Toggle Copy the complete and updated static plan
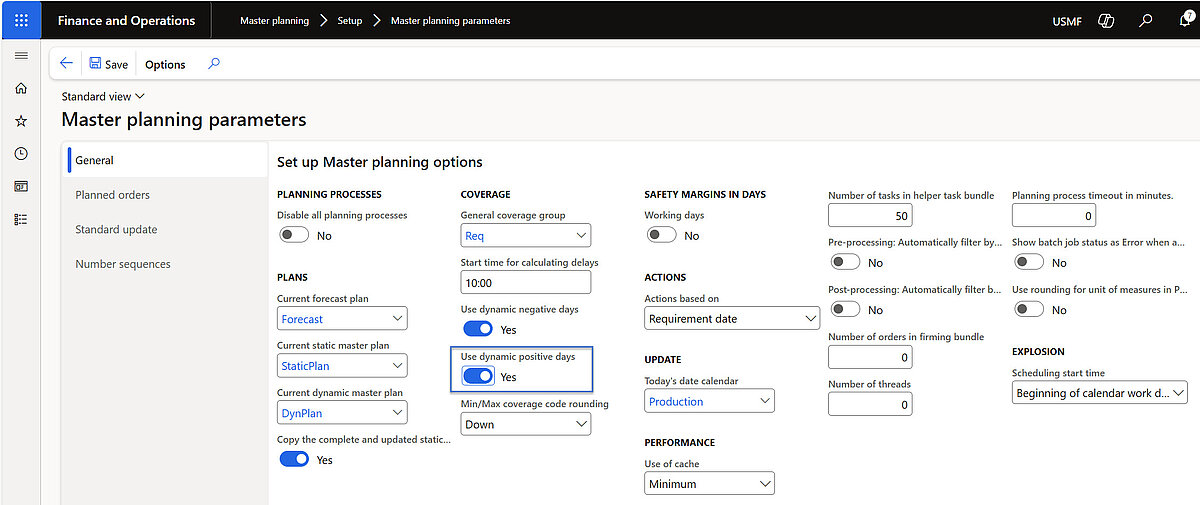 click(x=294, y=459)
